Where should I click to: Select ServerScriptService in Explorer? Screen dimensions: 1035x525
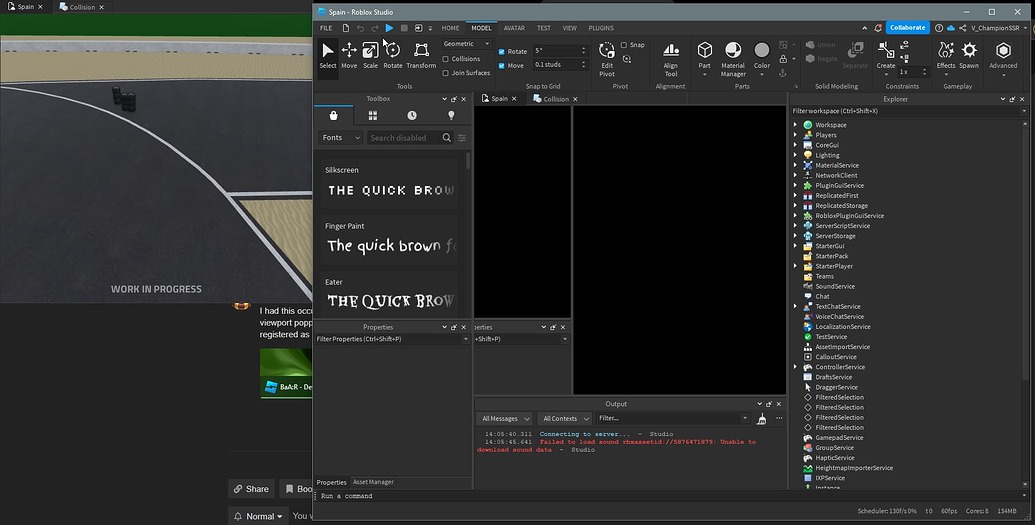pos(842,226)
